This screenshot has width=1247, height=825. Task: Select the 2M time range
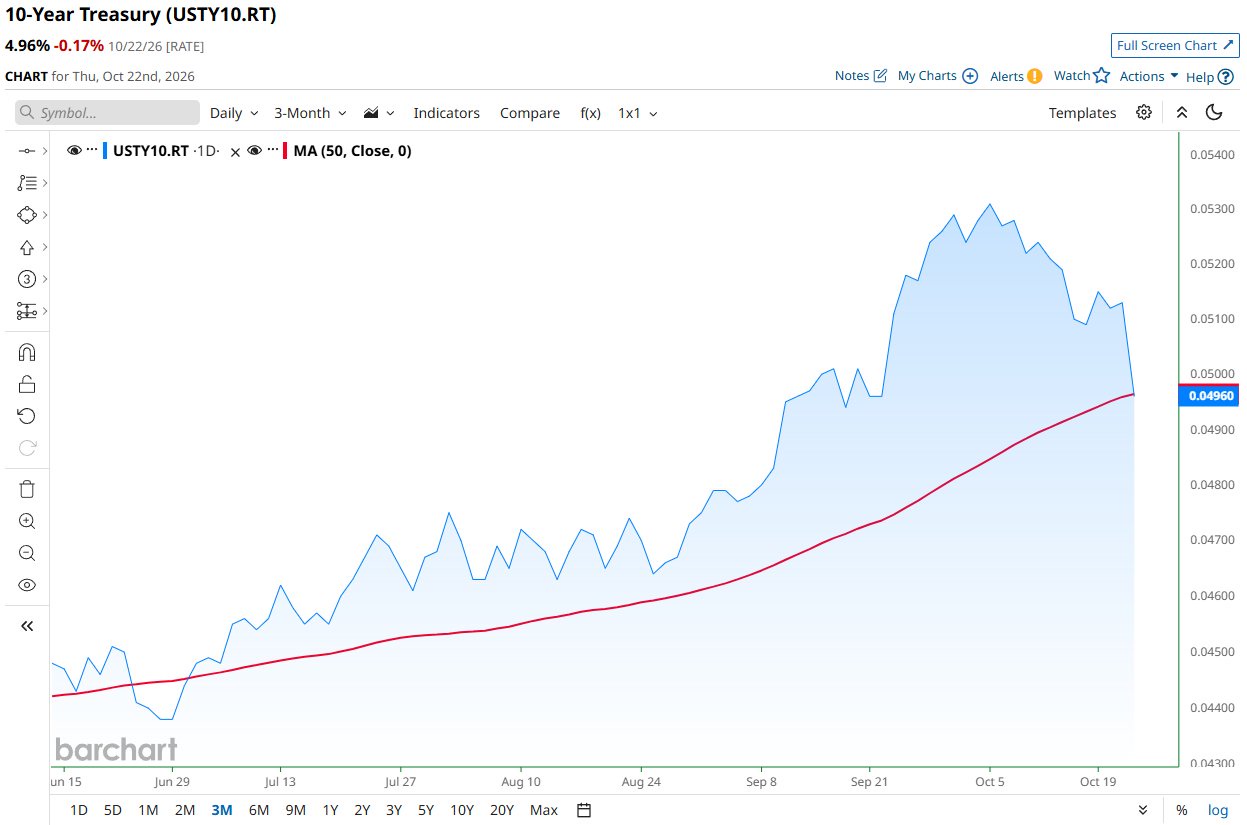(x=185, y=810)
